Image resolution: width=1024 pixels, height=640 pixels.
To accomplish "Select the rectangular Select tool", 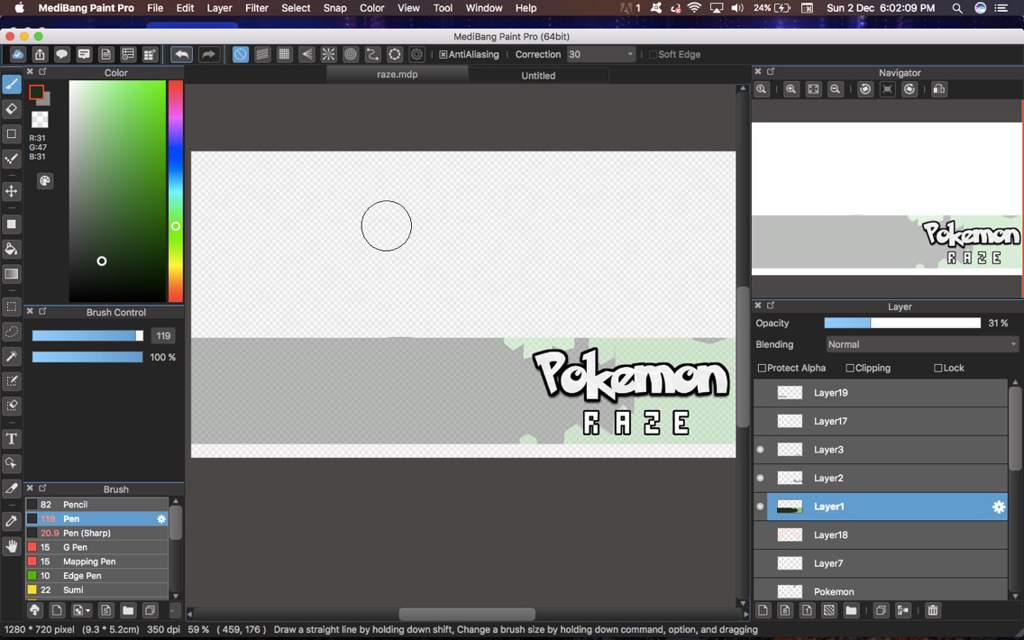I will click(x=12, y=306).
